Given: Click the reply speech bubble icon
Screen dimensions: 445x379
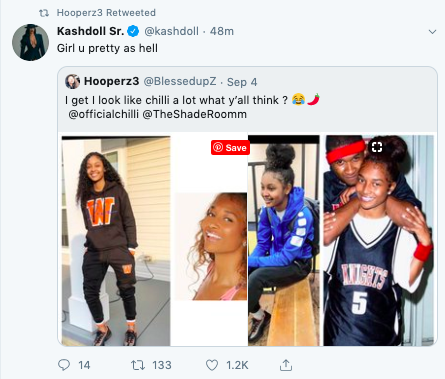Looking at the screenshot, I should 64,365.
